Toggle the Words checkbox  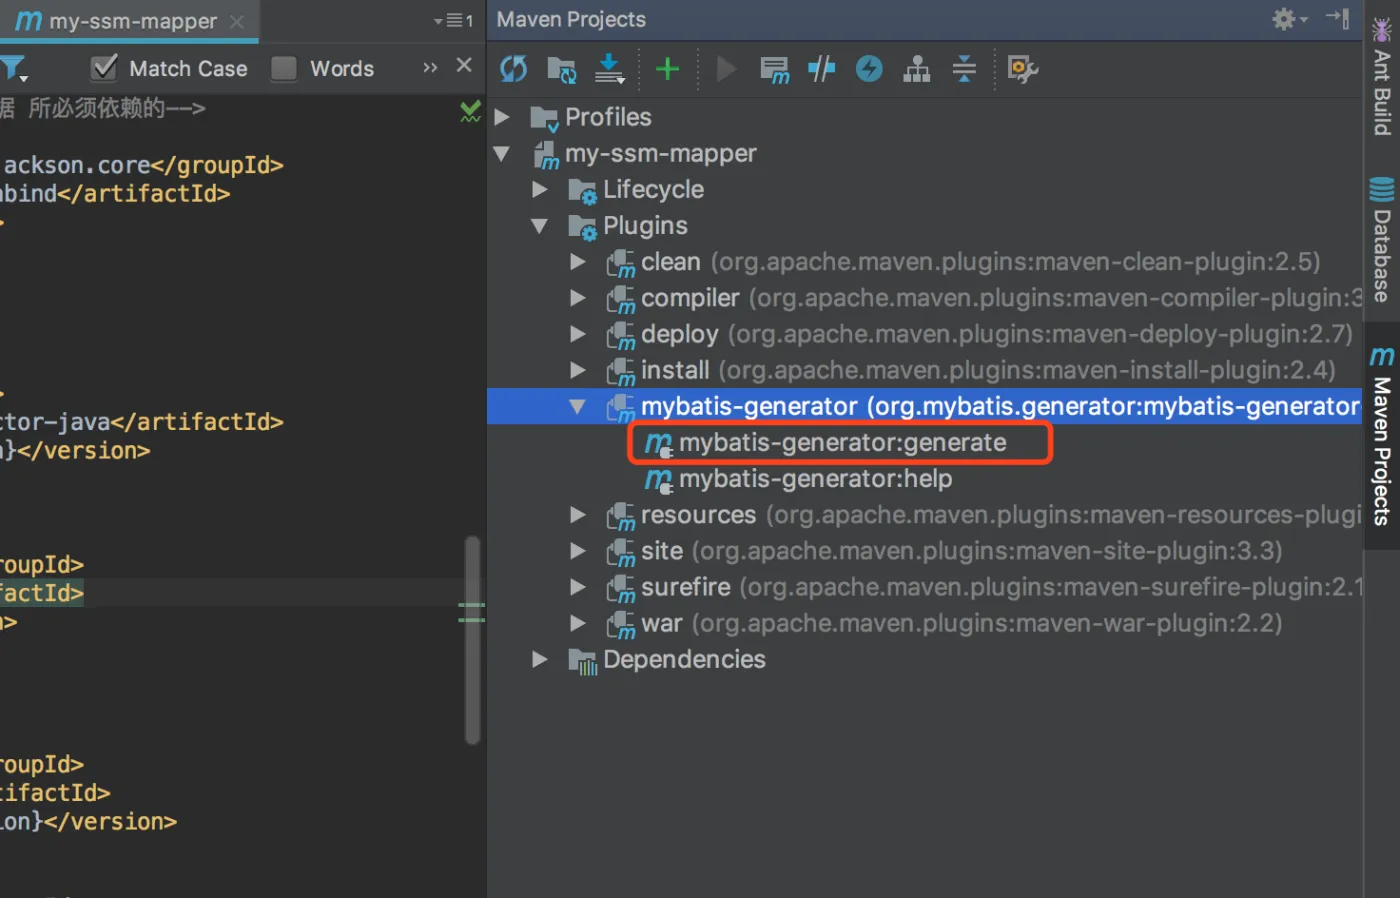click(x=284, y=68)
